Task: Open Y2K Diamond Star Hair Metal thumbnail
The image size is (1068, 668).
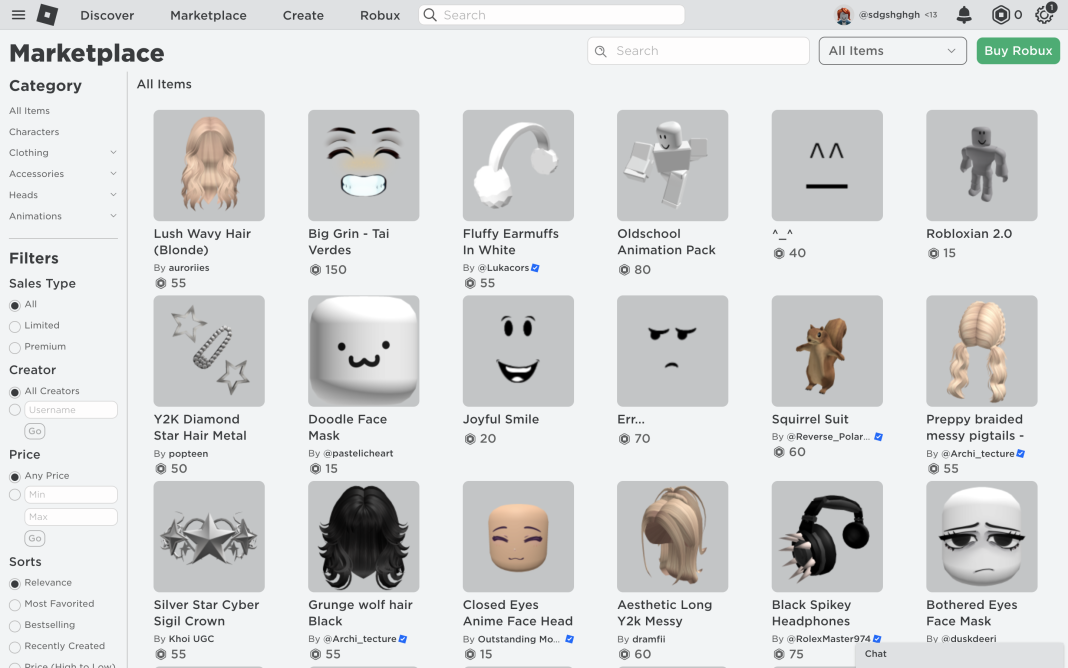Action: point(209,351)
